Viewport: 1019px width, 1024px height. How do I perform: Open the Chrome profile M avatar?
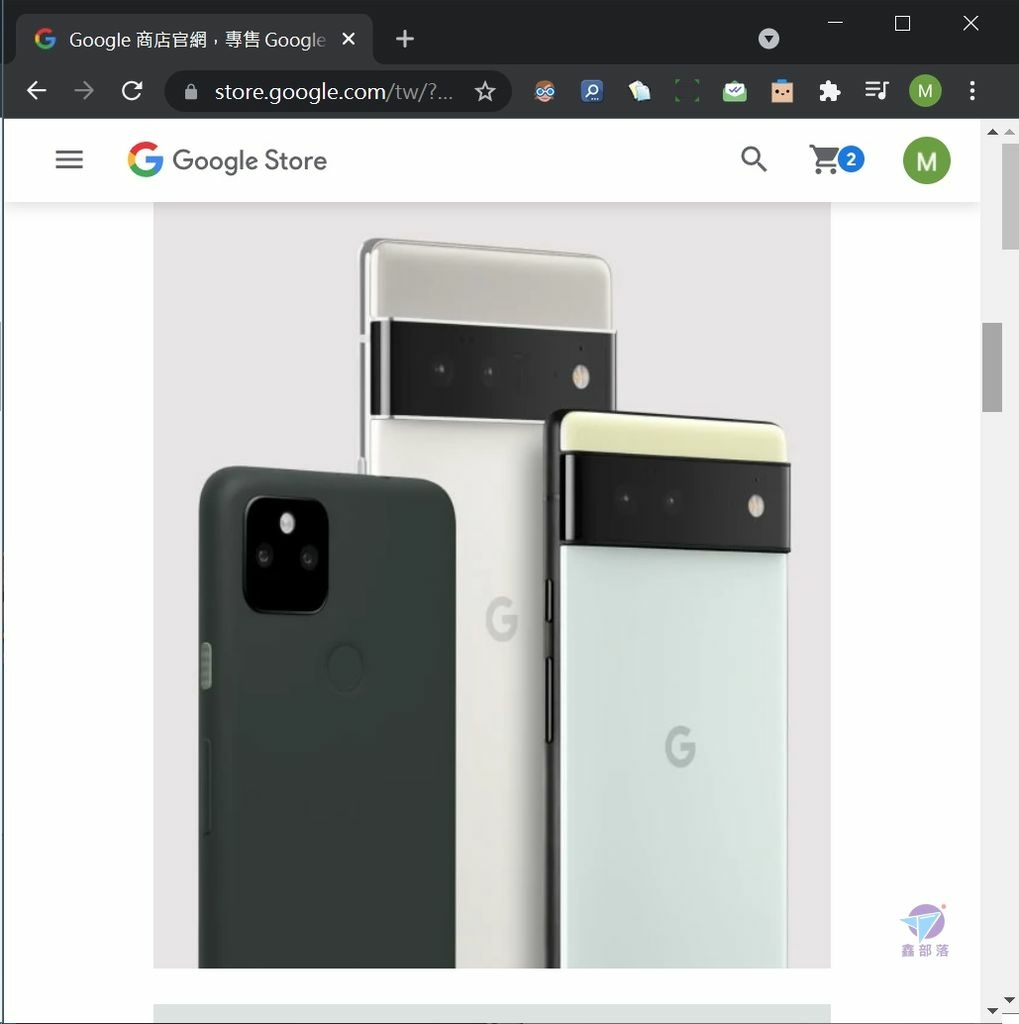(925, 91)
